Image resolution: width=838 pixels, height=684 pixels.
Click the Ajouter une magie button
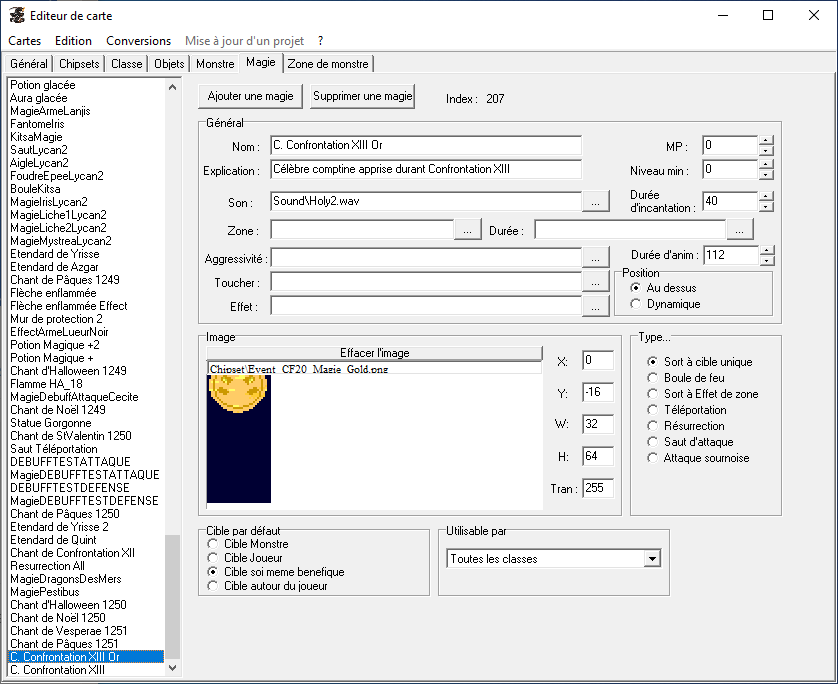point(250,96)
